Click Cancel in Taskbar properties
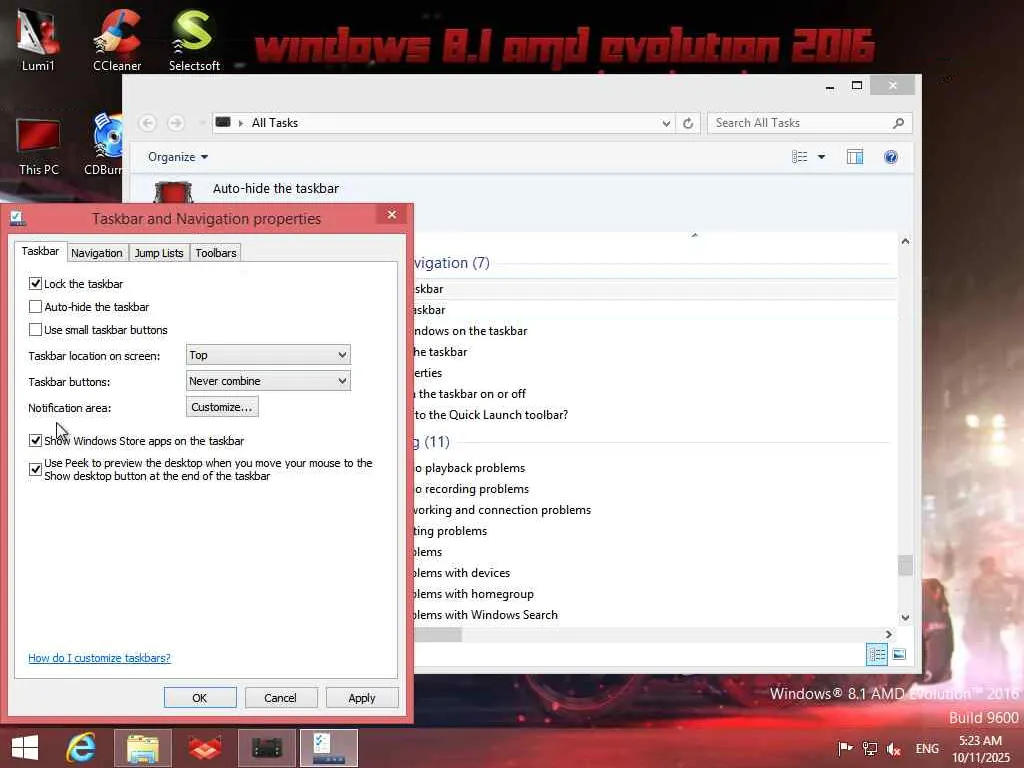The width and height of the screenshot is (1024, 768). [x=281, y=697]
